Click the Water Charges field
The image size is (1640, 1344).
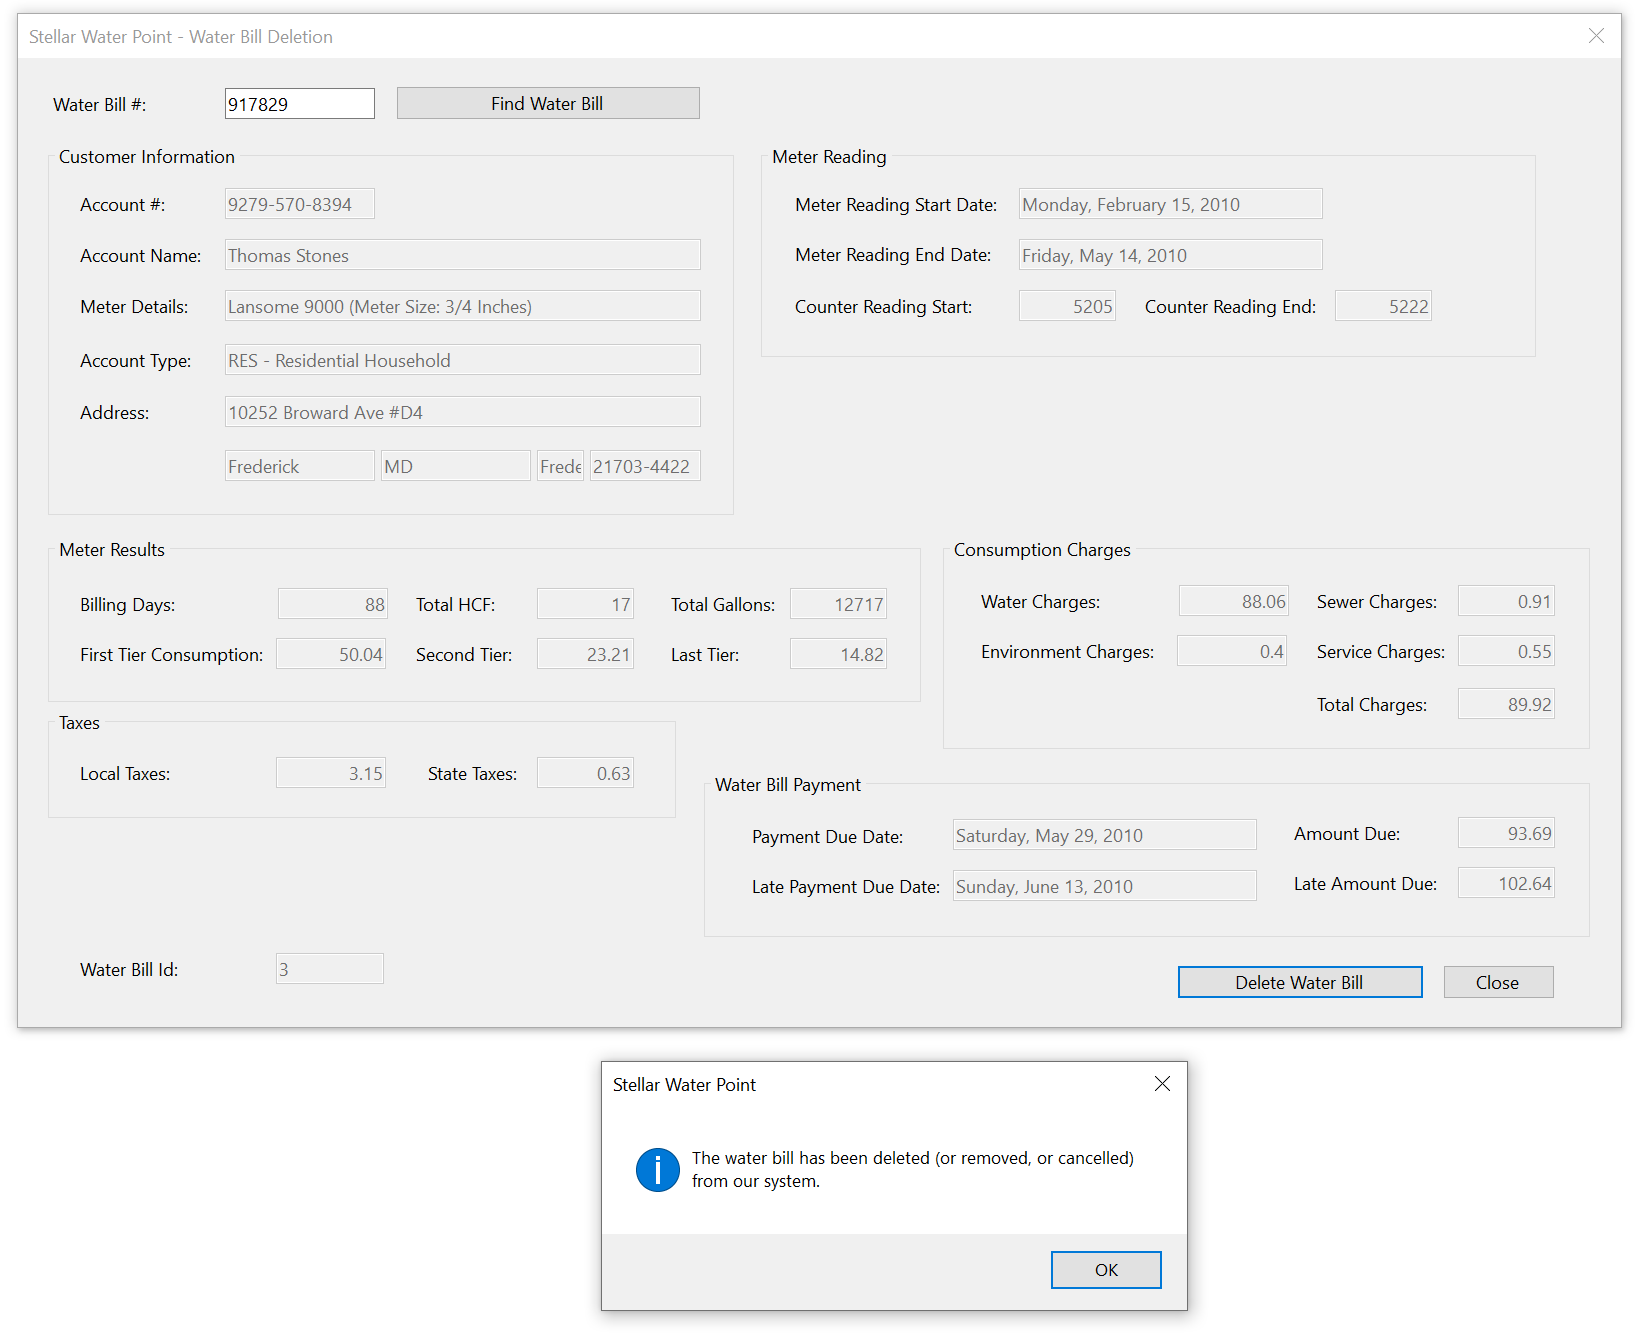(x=1234, y=601)
